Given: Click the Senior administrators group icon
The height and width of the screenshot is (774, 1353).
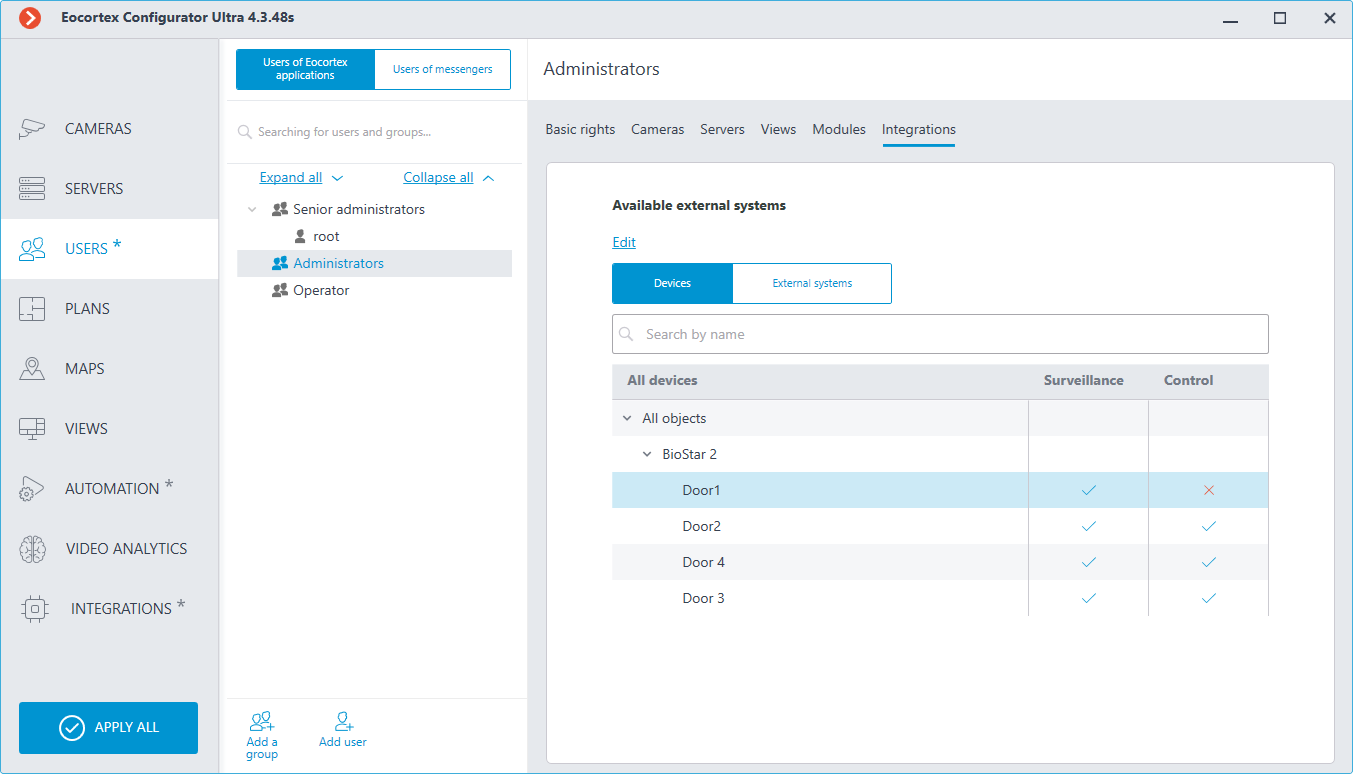Looking at the screenshot, I should (x=280, y=210).
